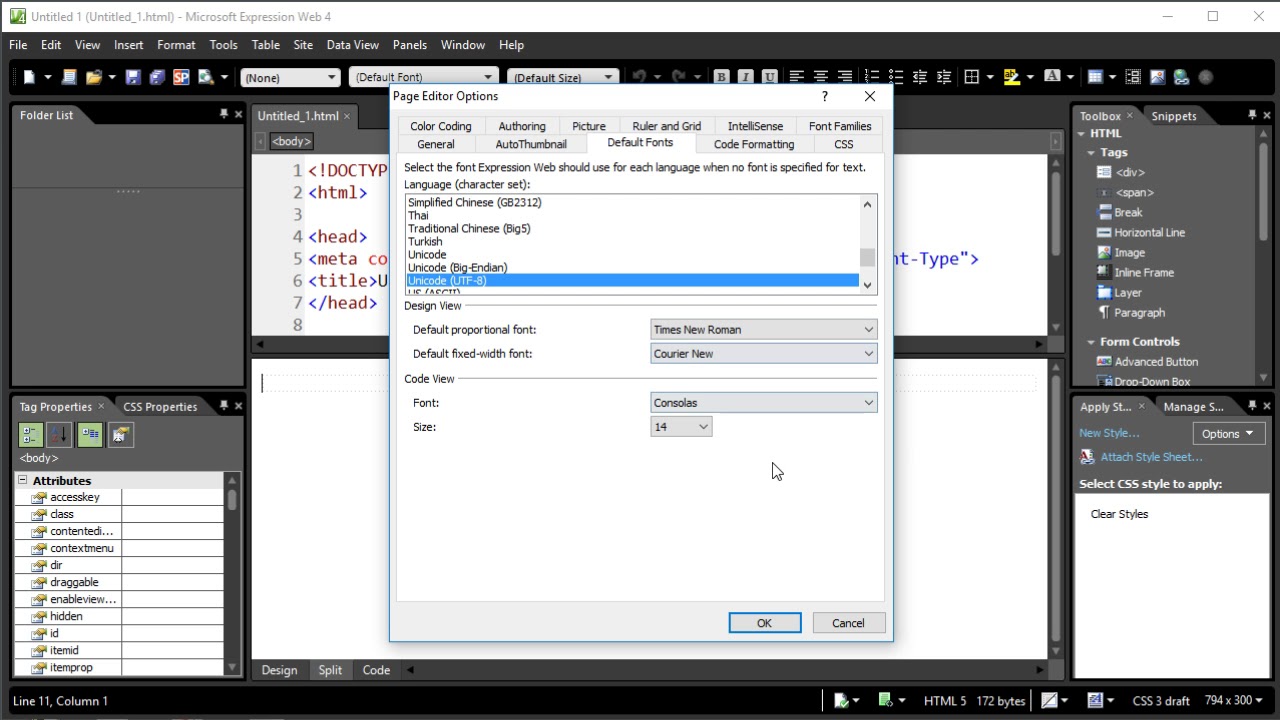Open the Panels menu

(x=410, y=45)
